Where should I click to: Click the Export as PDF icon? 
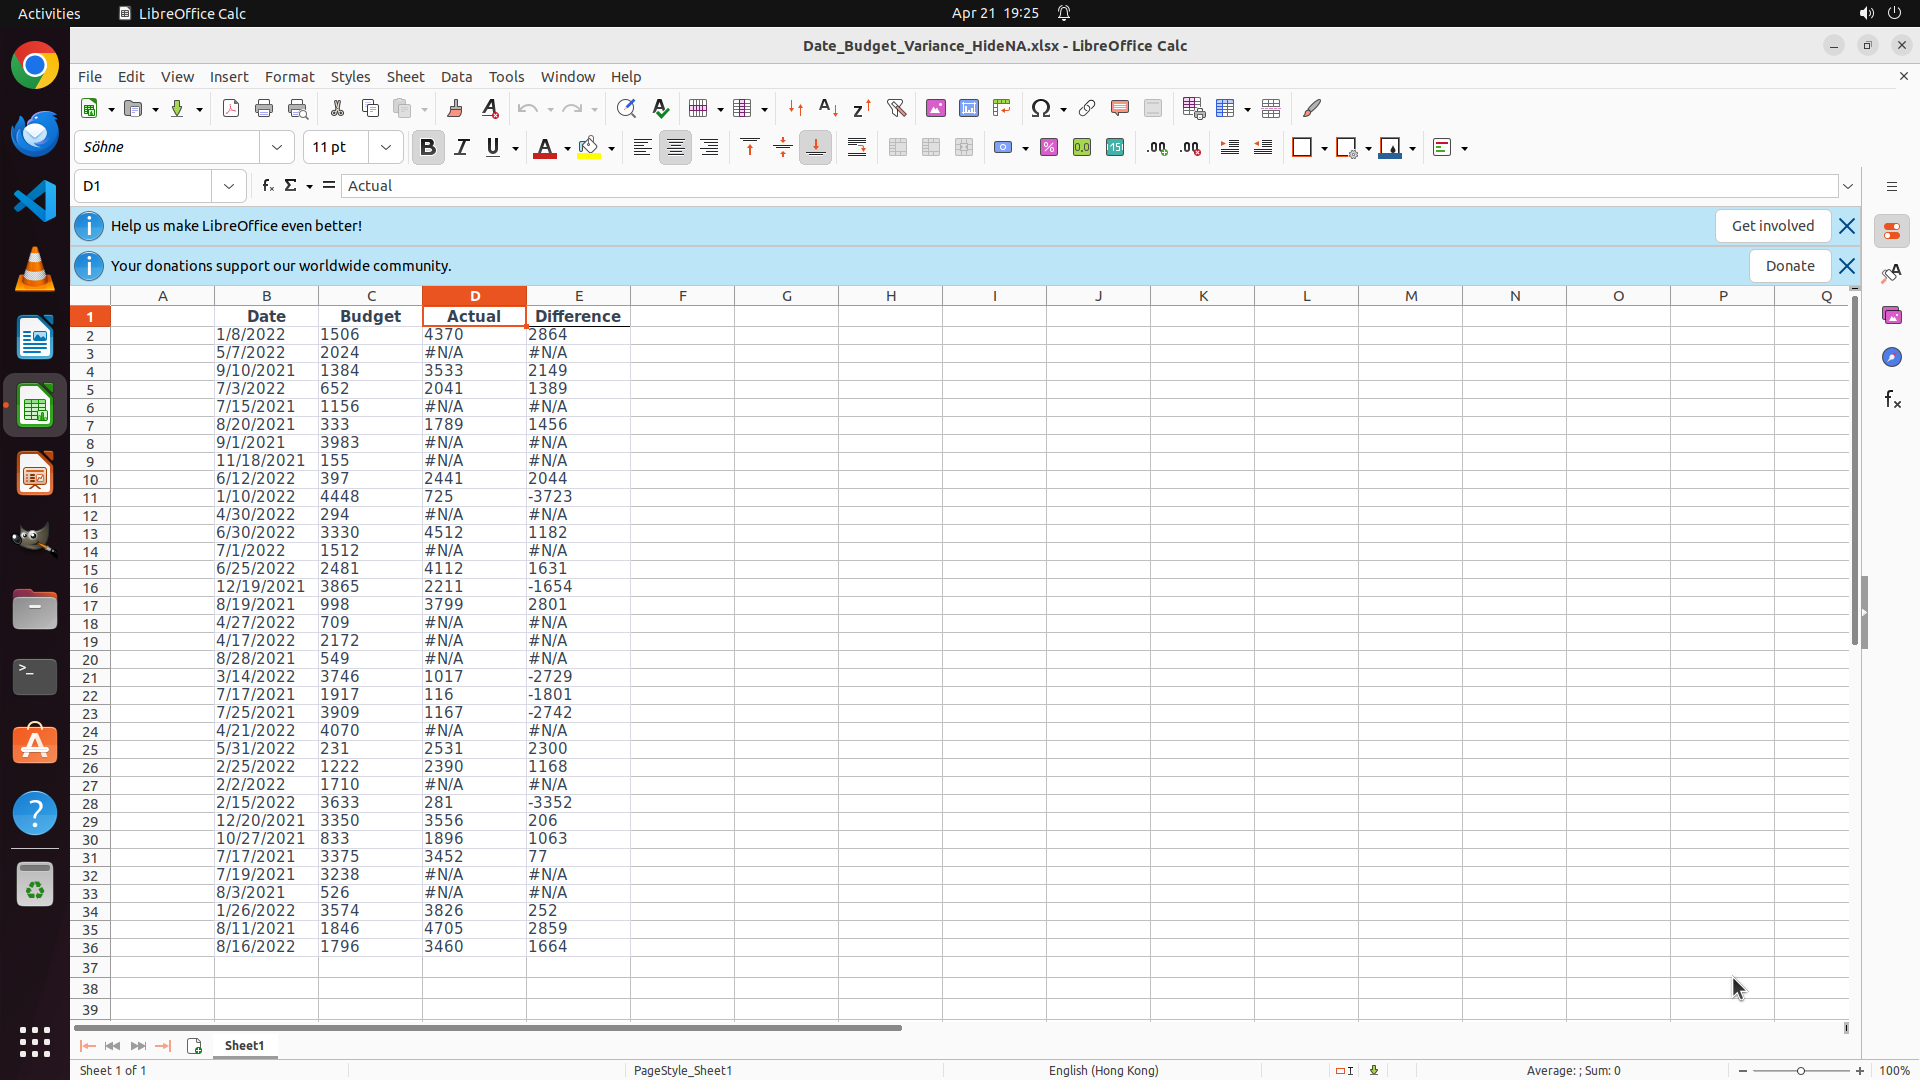pos(231,108)
